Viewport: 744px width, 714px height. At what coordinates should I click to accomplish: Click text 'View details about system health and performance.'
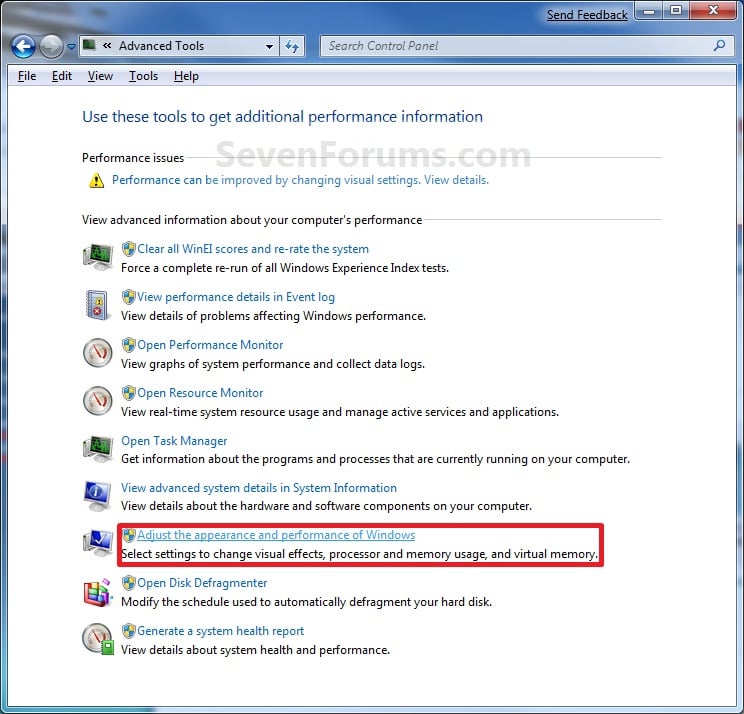coord(255,650)
